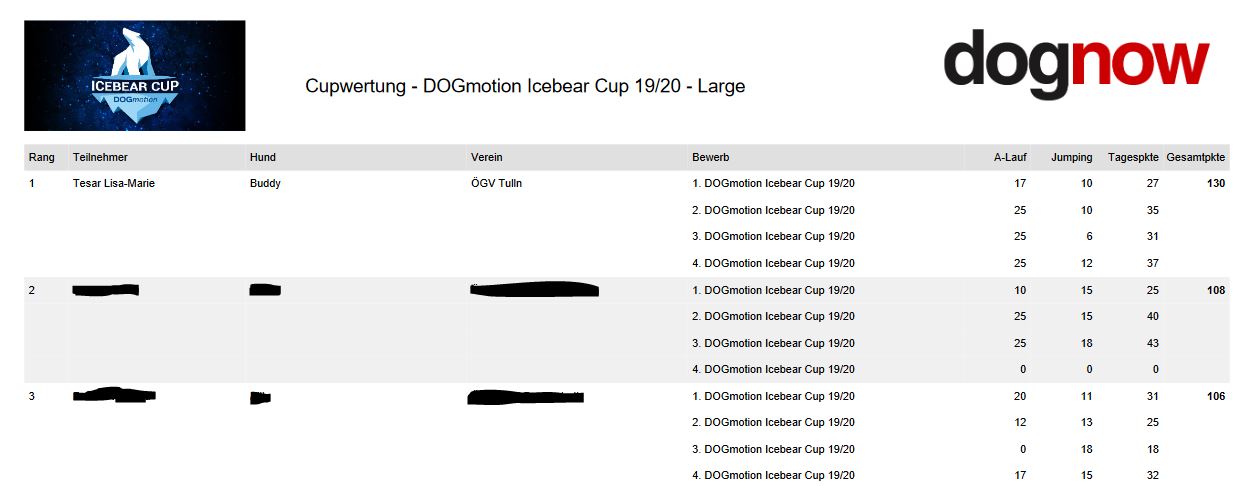Select the total score 106
This screenshot has height=486, width=1238.
(x=1215, y=396)
